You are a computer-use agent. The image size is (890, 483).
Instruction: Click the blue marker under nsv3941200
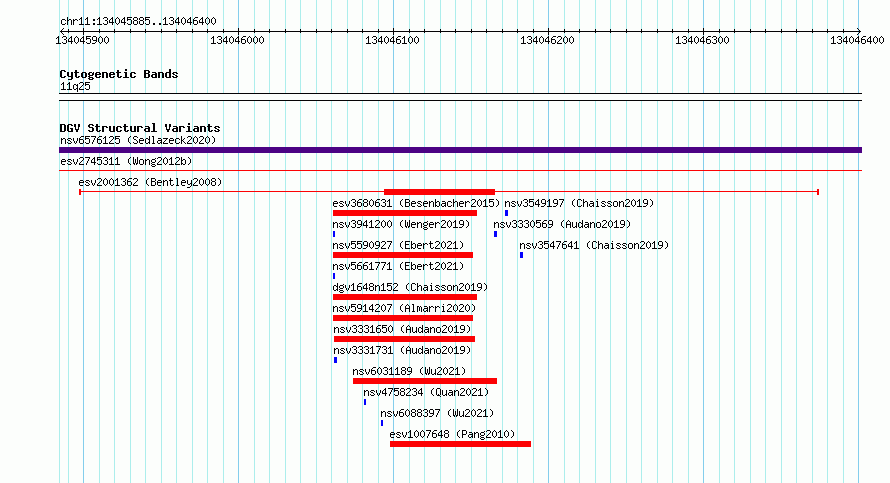pos(334,234)
